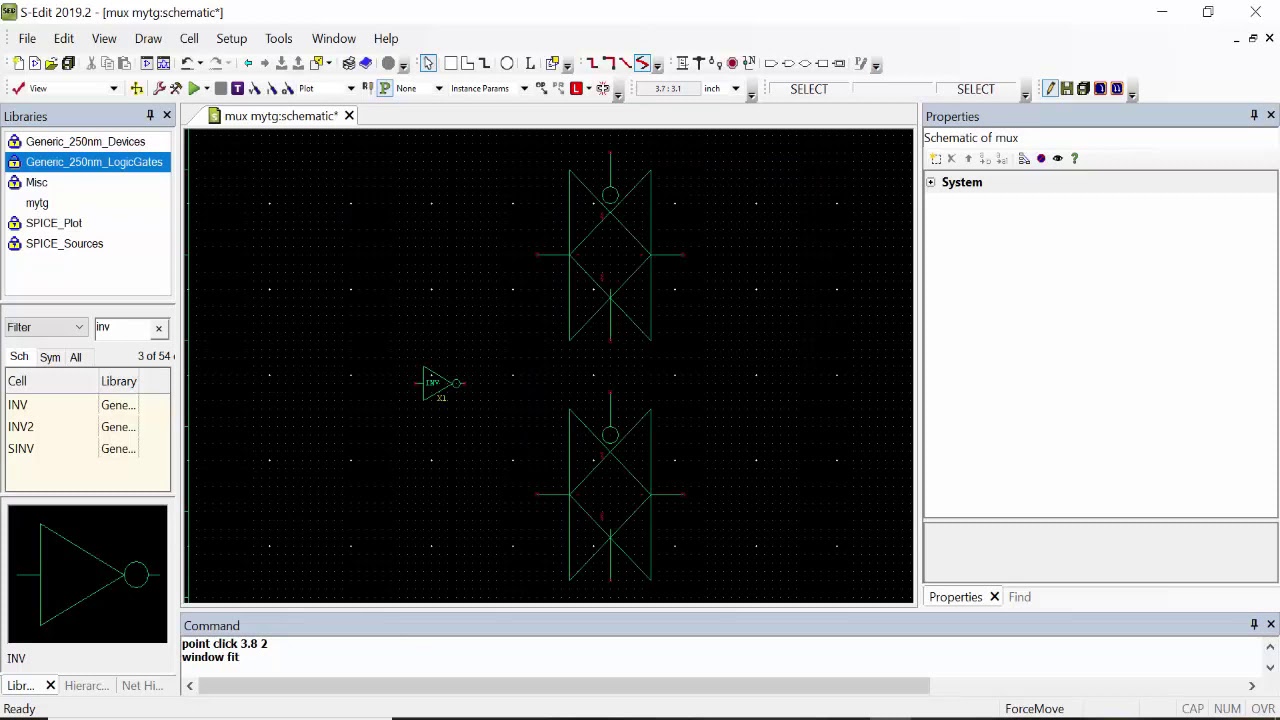Open the Tools menu
1280x720 pixels.
pos(278,38)
